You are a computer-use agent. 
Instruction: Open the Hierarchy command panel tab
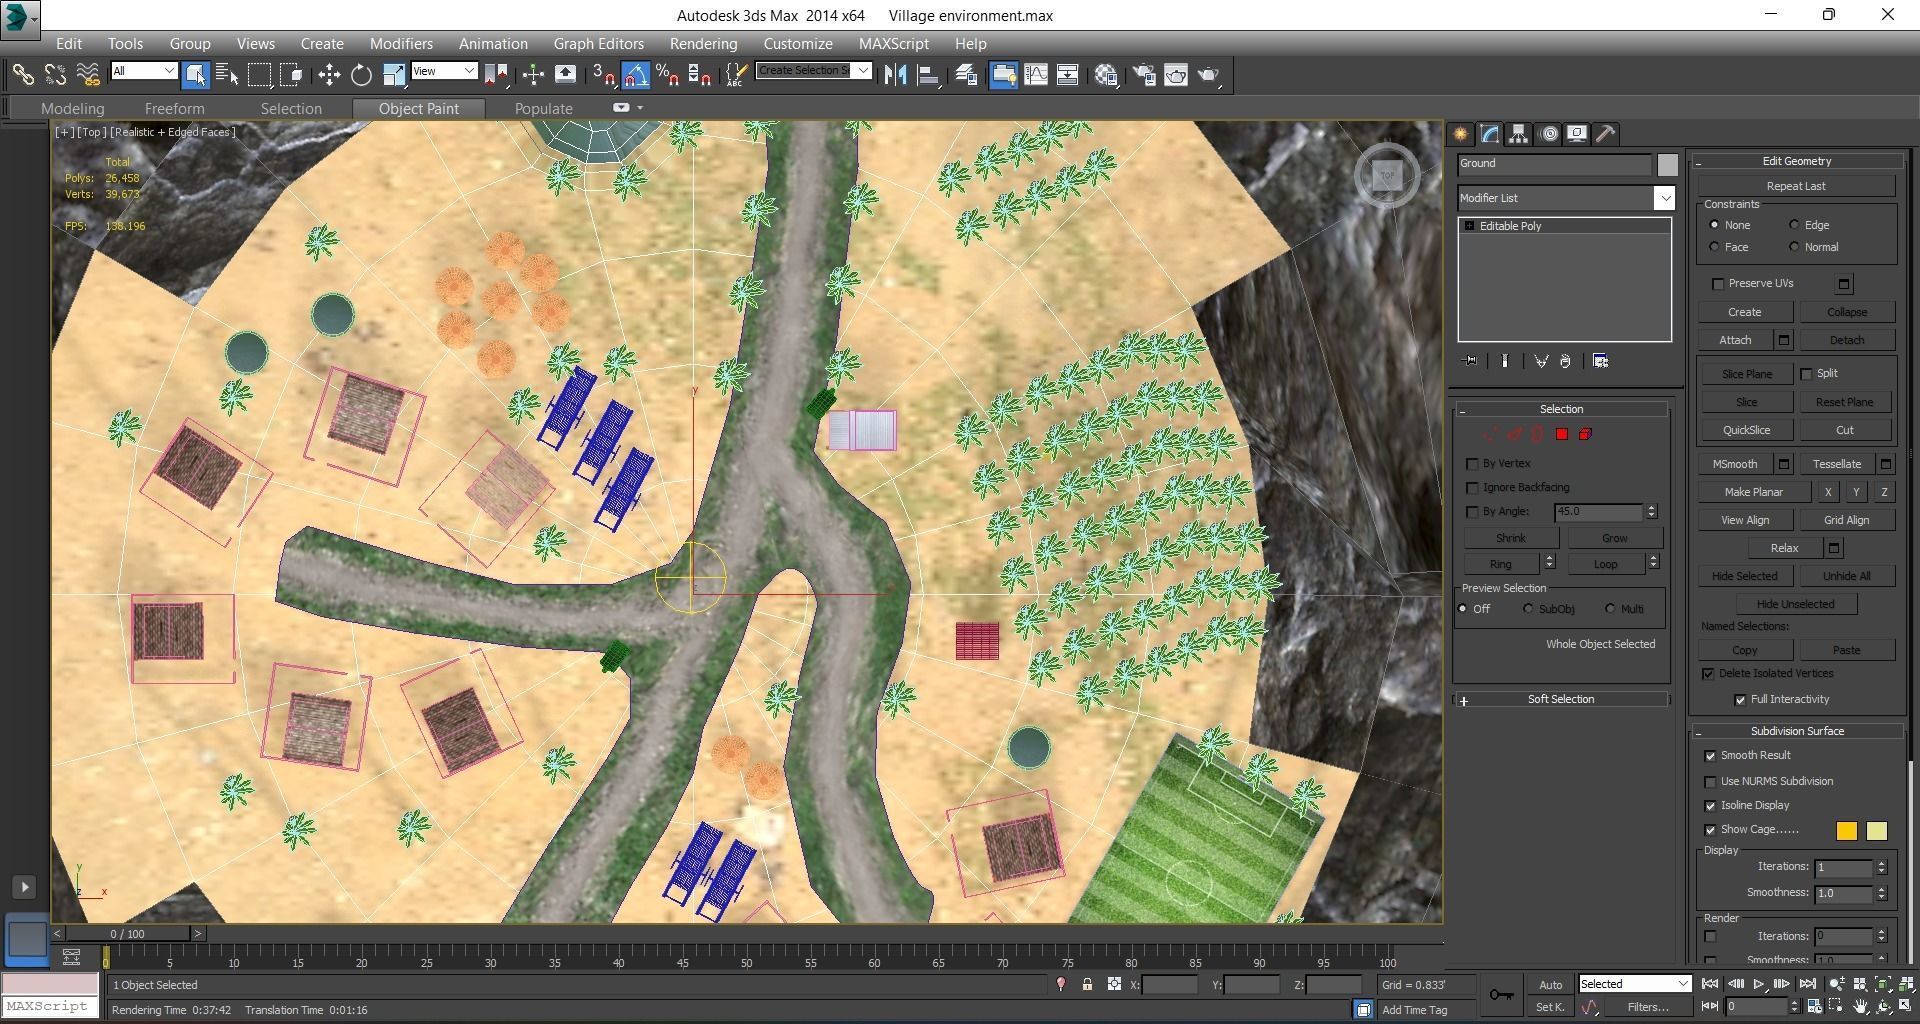click(1518, 134)
